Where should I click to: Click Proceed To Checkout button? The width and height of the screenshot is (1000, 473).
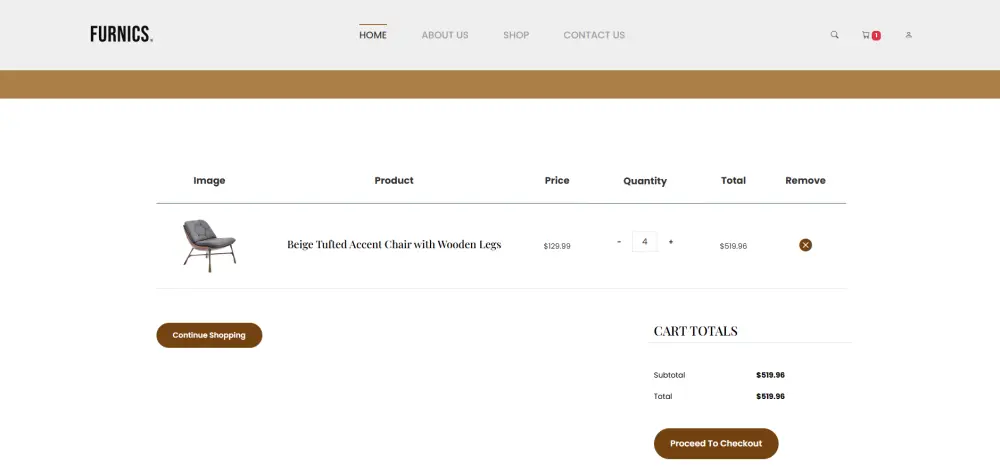coord(716,444)
